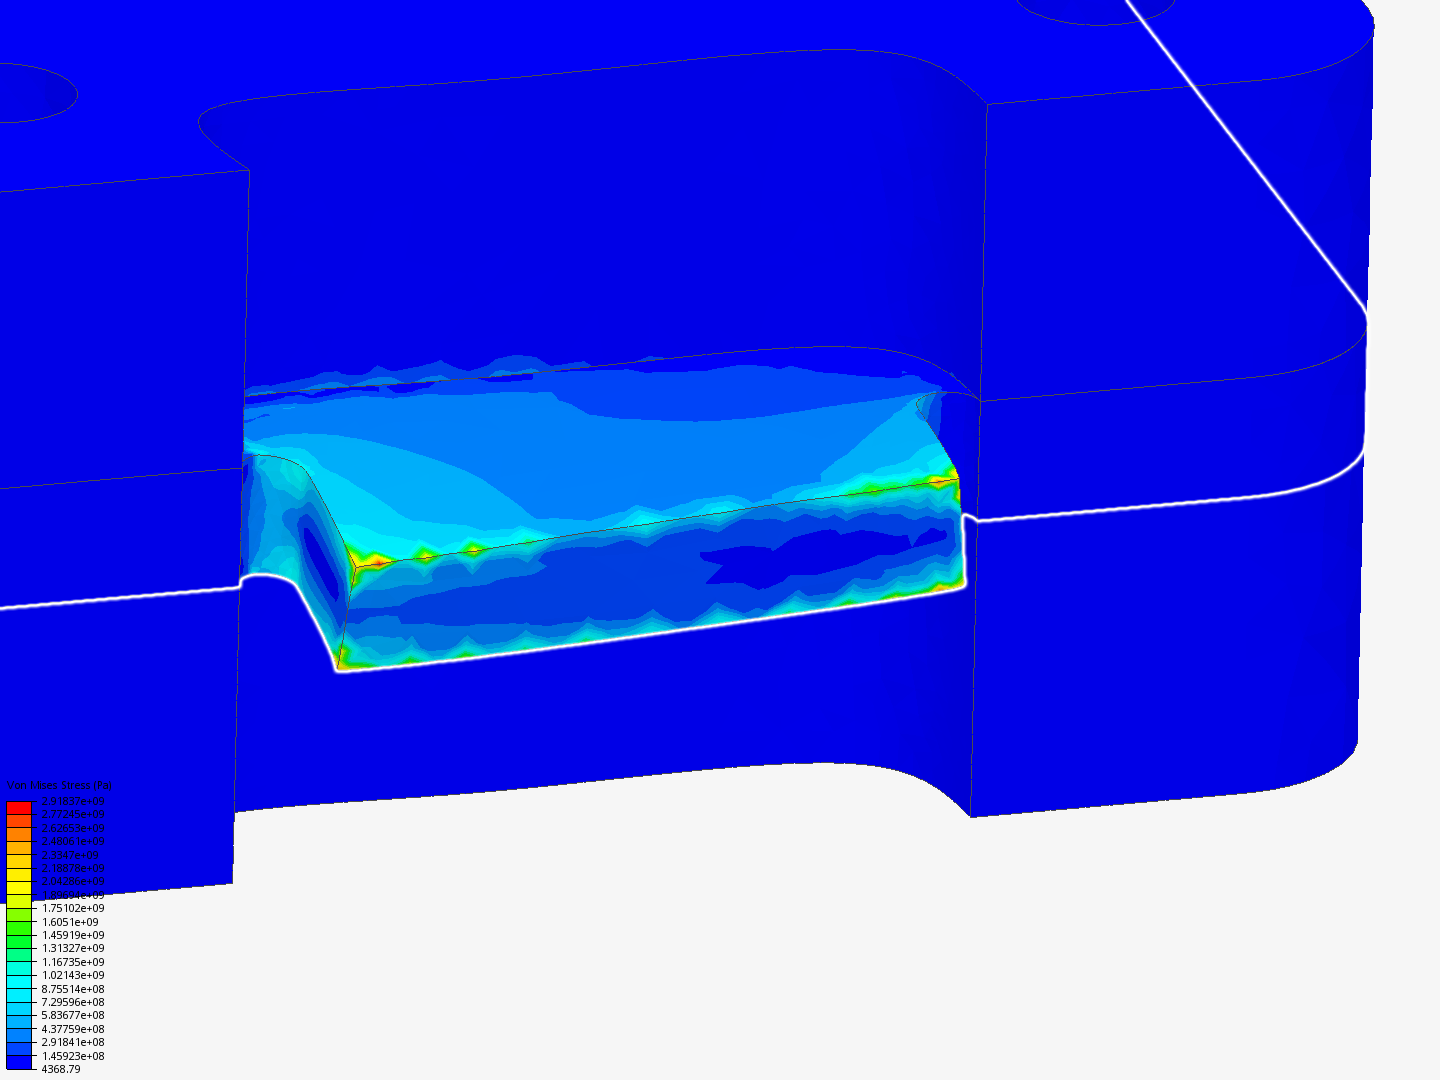Image resolution: width=1440 pixels, height=1080 pixels.
Task: Click the legend value 1.45923e+08
Action: [73, 1056]
